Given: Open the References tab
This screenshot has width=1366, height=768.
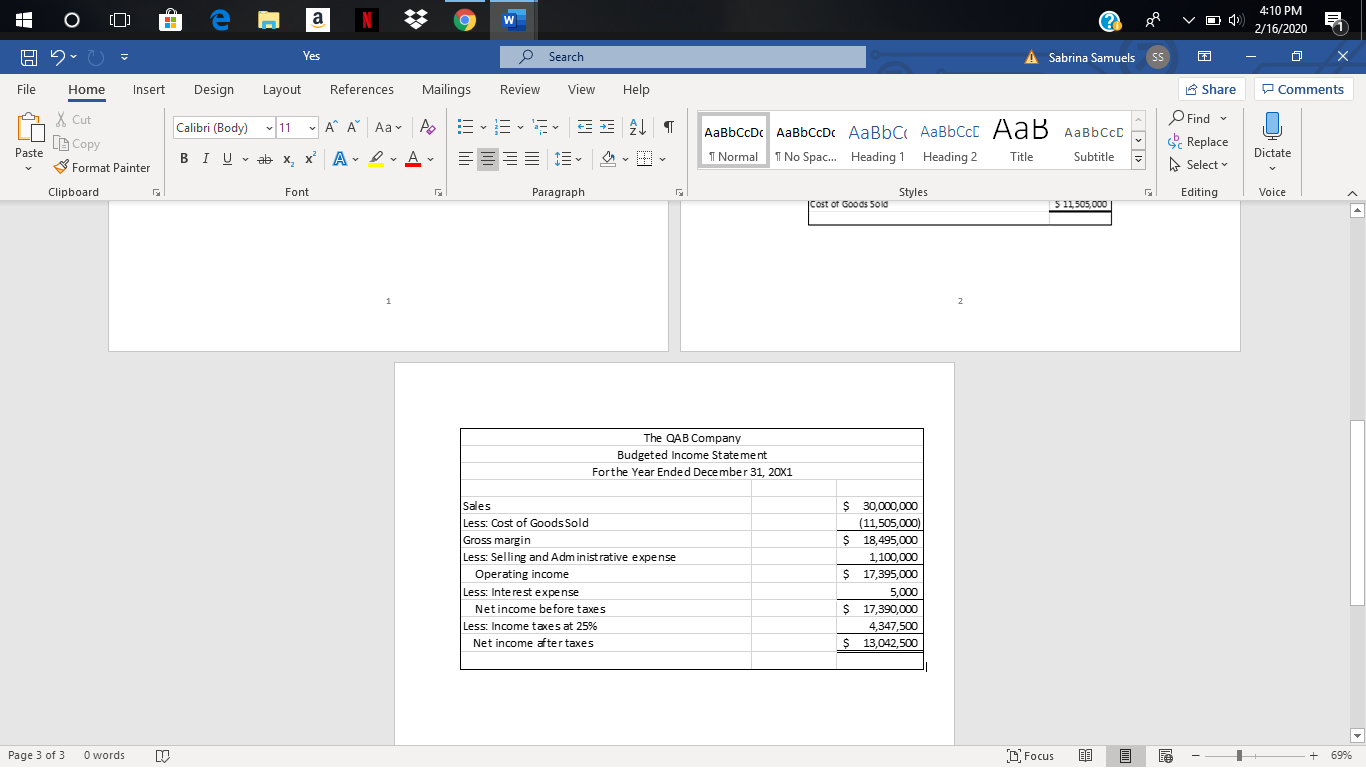Looking at the screenshot, I should coord(362,89).
